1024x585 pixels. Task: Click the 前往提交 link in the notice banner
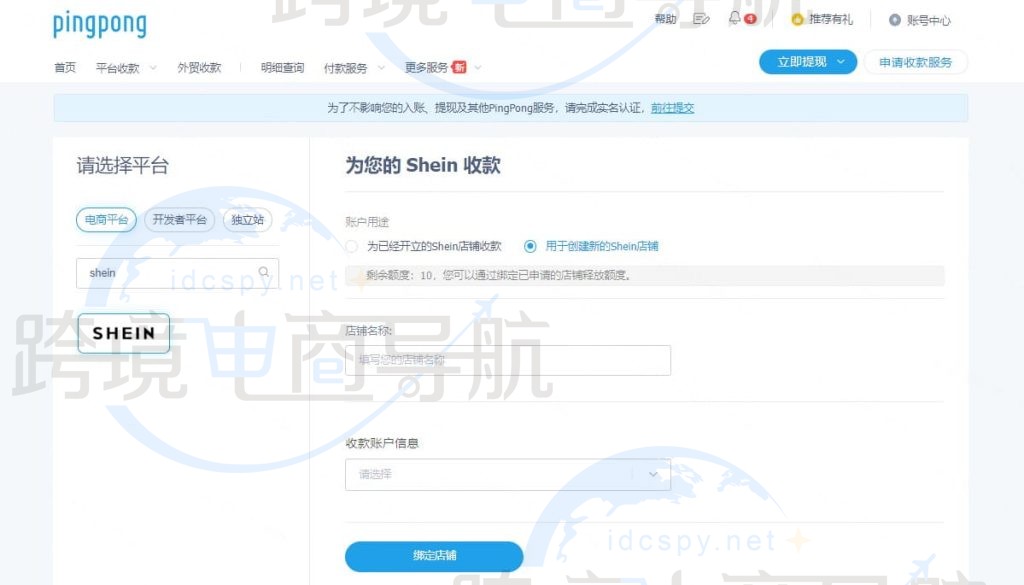(x=672, y=107)
